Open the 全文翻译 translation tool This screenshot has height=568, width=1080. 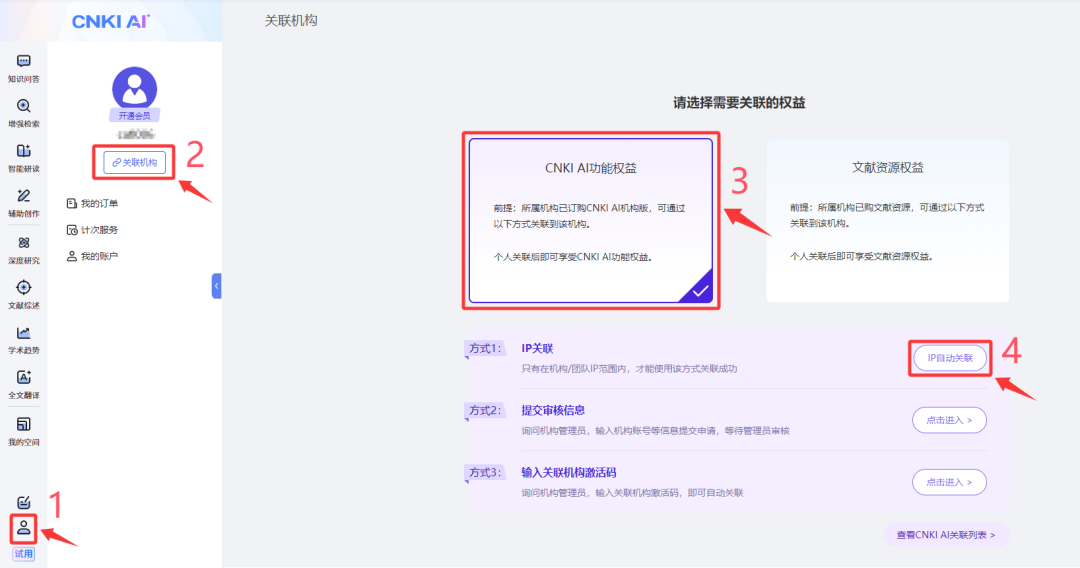(23, 384)
